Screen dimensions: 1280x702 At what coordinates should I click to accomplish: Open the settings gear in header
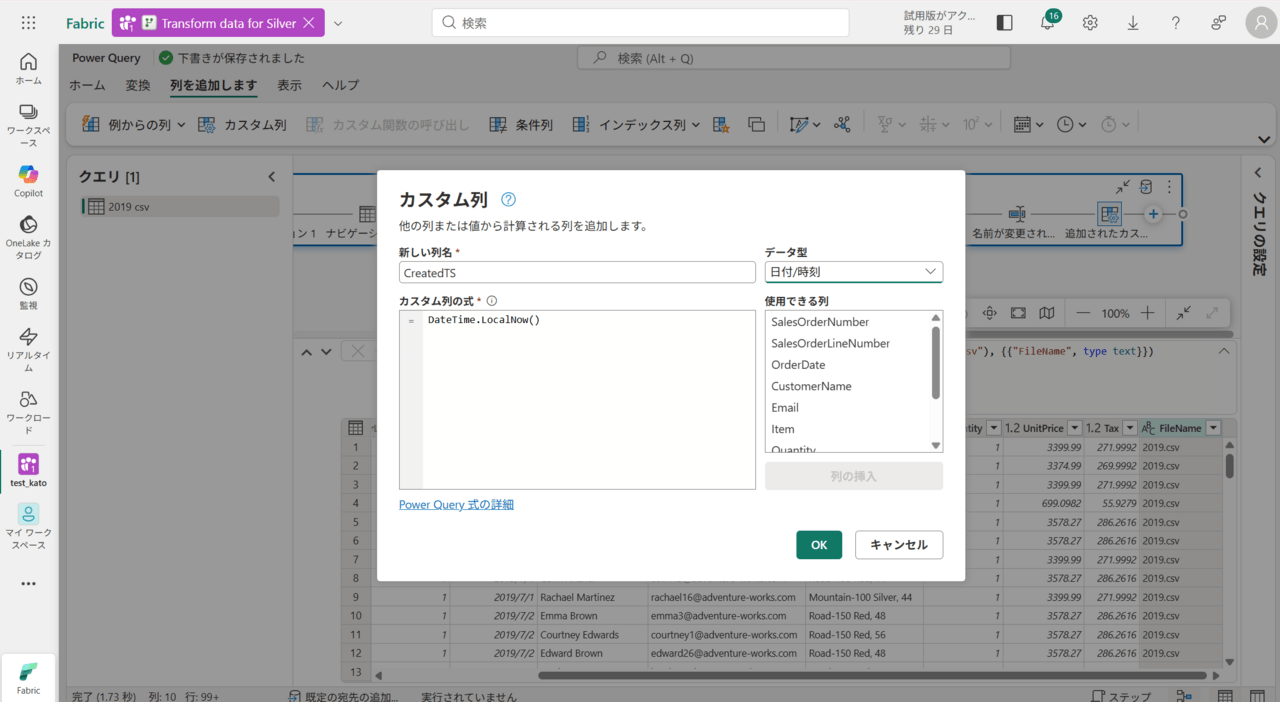[x=1090, y=23]
